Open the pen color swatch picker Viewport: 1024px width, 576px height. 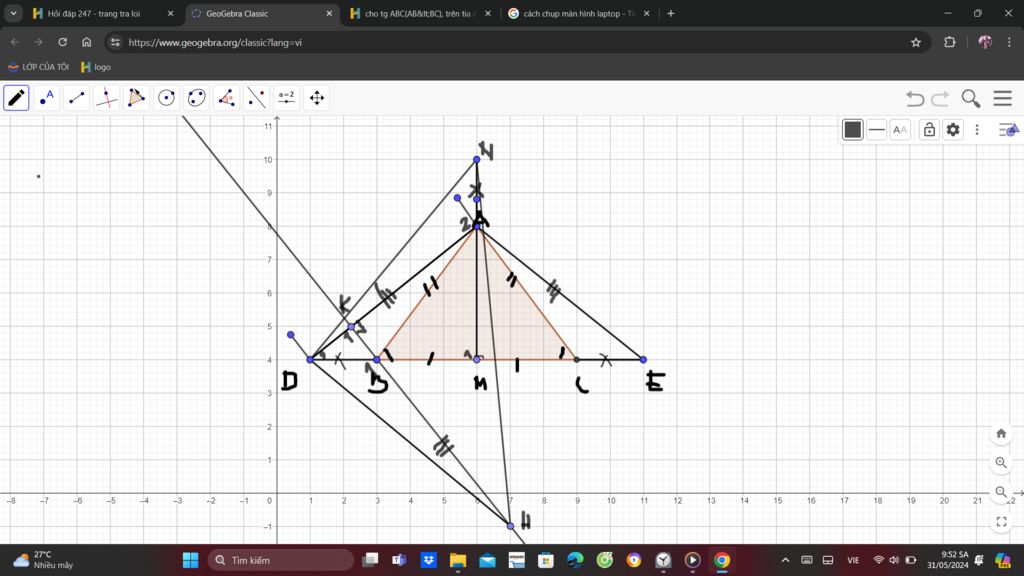(852, 130)
